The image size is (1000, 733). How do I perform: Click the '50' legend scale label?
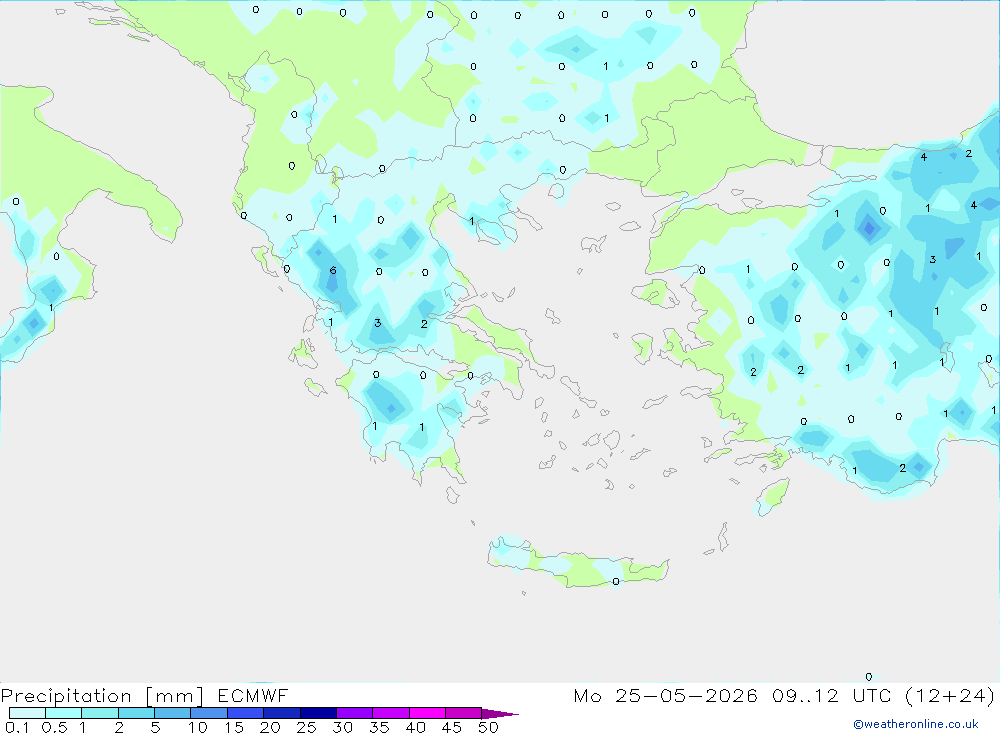[489, 727]
